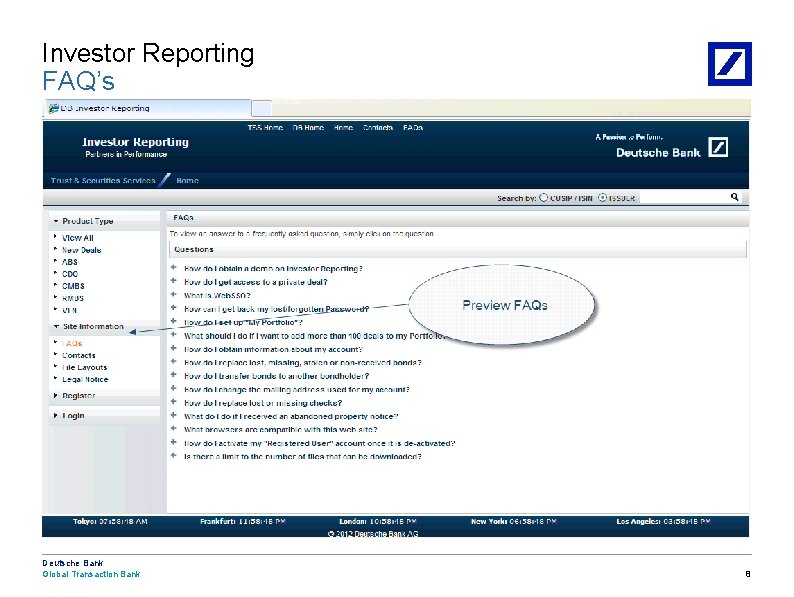
Task: Open the TSS Home navigation link
Action: (265, 128)
